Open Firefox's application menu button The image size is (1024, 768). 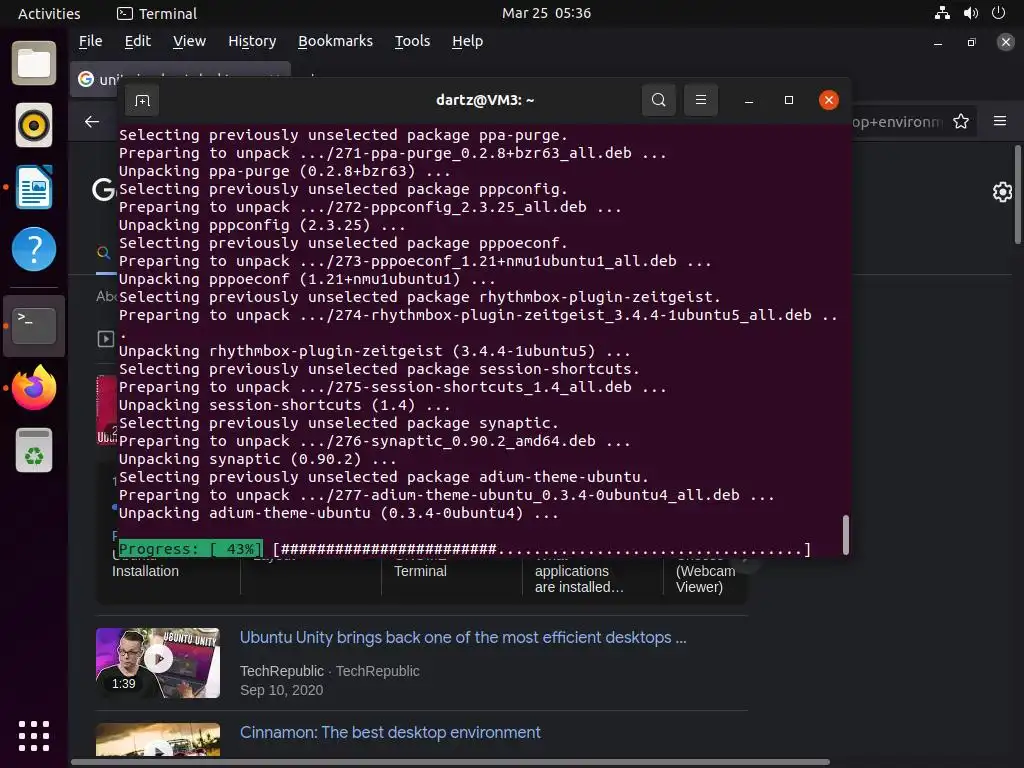[1000, 121]
